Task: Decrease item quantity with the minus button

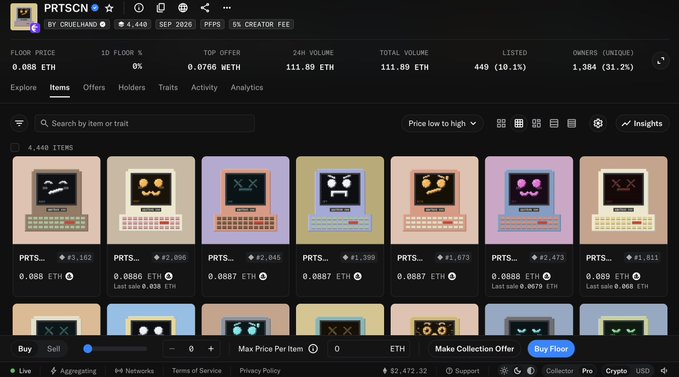Action: (x=172, y=349)
